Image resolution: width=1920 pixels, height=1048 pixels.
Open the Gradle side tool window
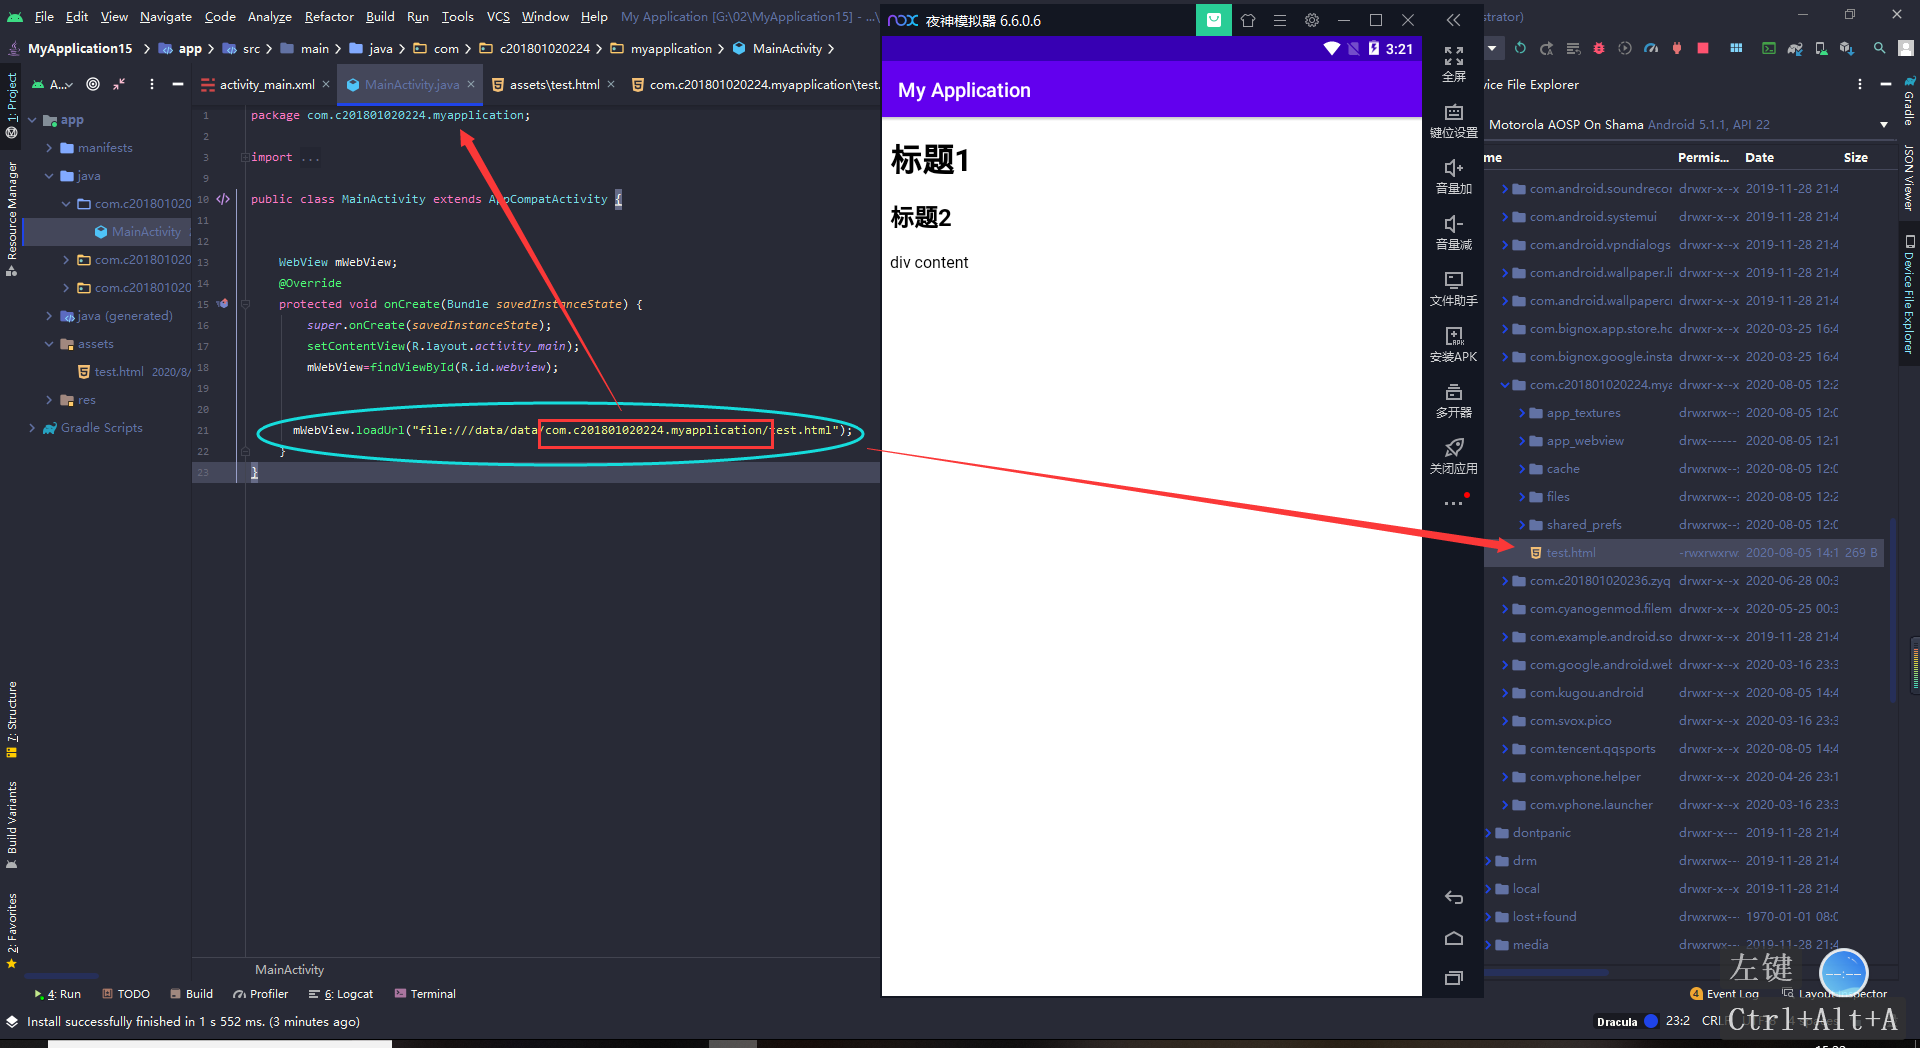click(x=1909, y=101)
